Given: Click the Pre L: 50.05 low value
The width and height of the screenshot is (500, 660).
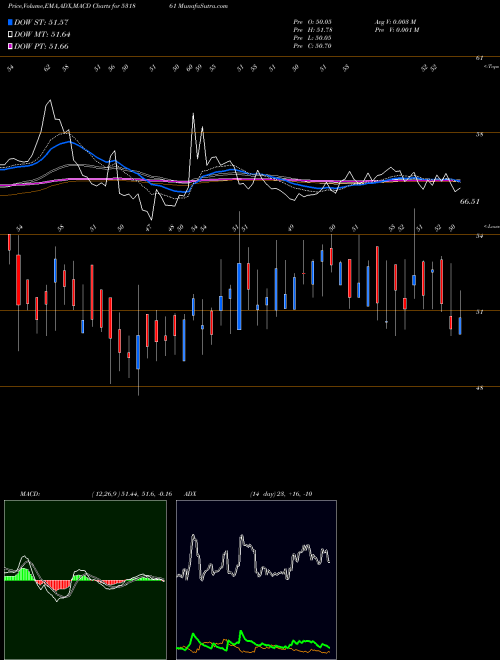Looking at the screenshot, I should [x=313, y=38].
